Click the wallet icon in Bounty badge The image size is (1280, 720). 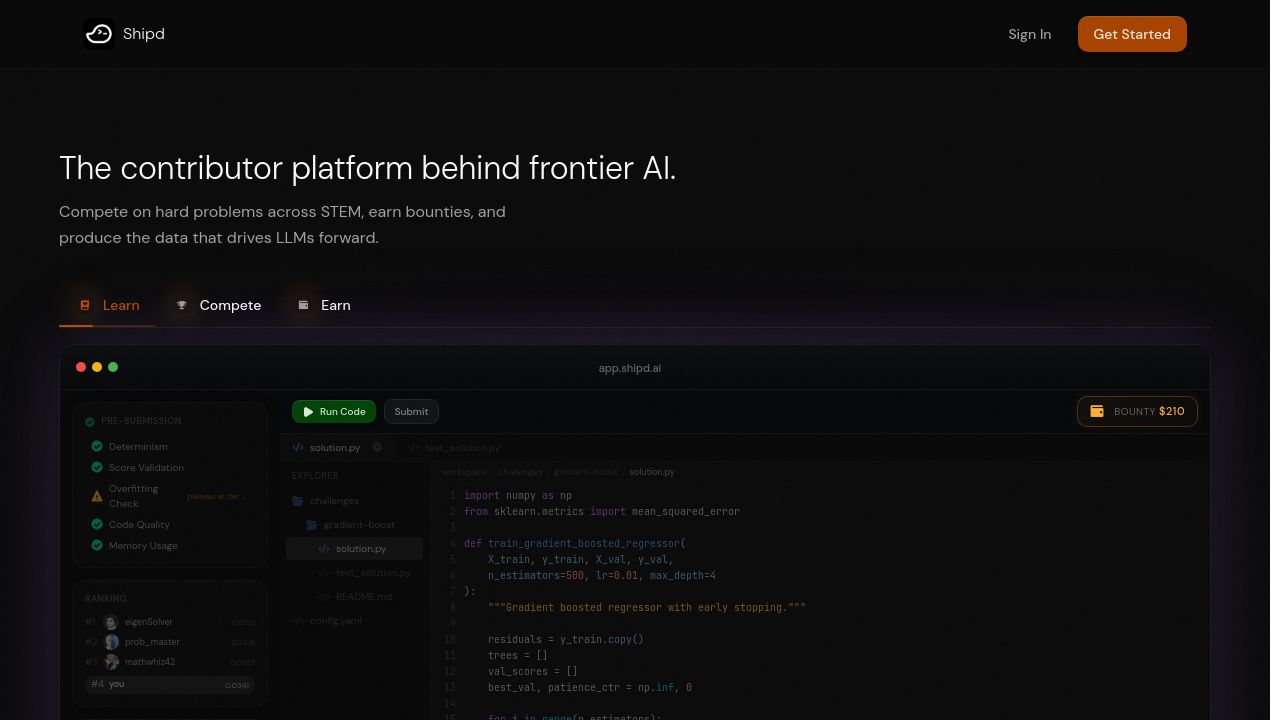(x=1097, y=411)
